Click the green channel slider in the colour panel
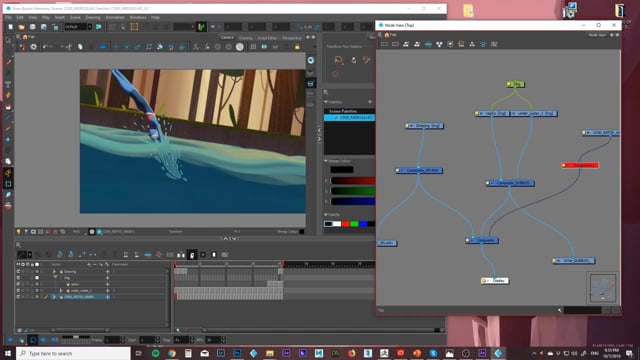640x360 pixels. 353,191
